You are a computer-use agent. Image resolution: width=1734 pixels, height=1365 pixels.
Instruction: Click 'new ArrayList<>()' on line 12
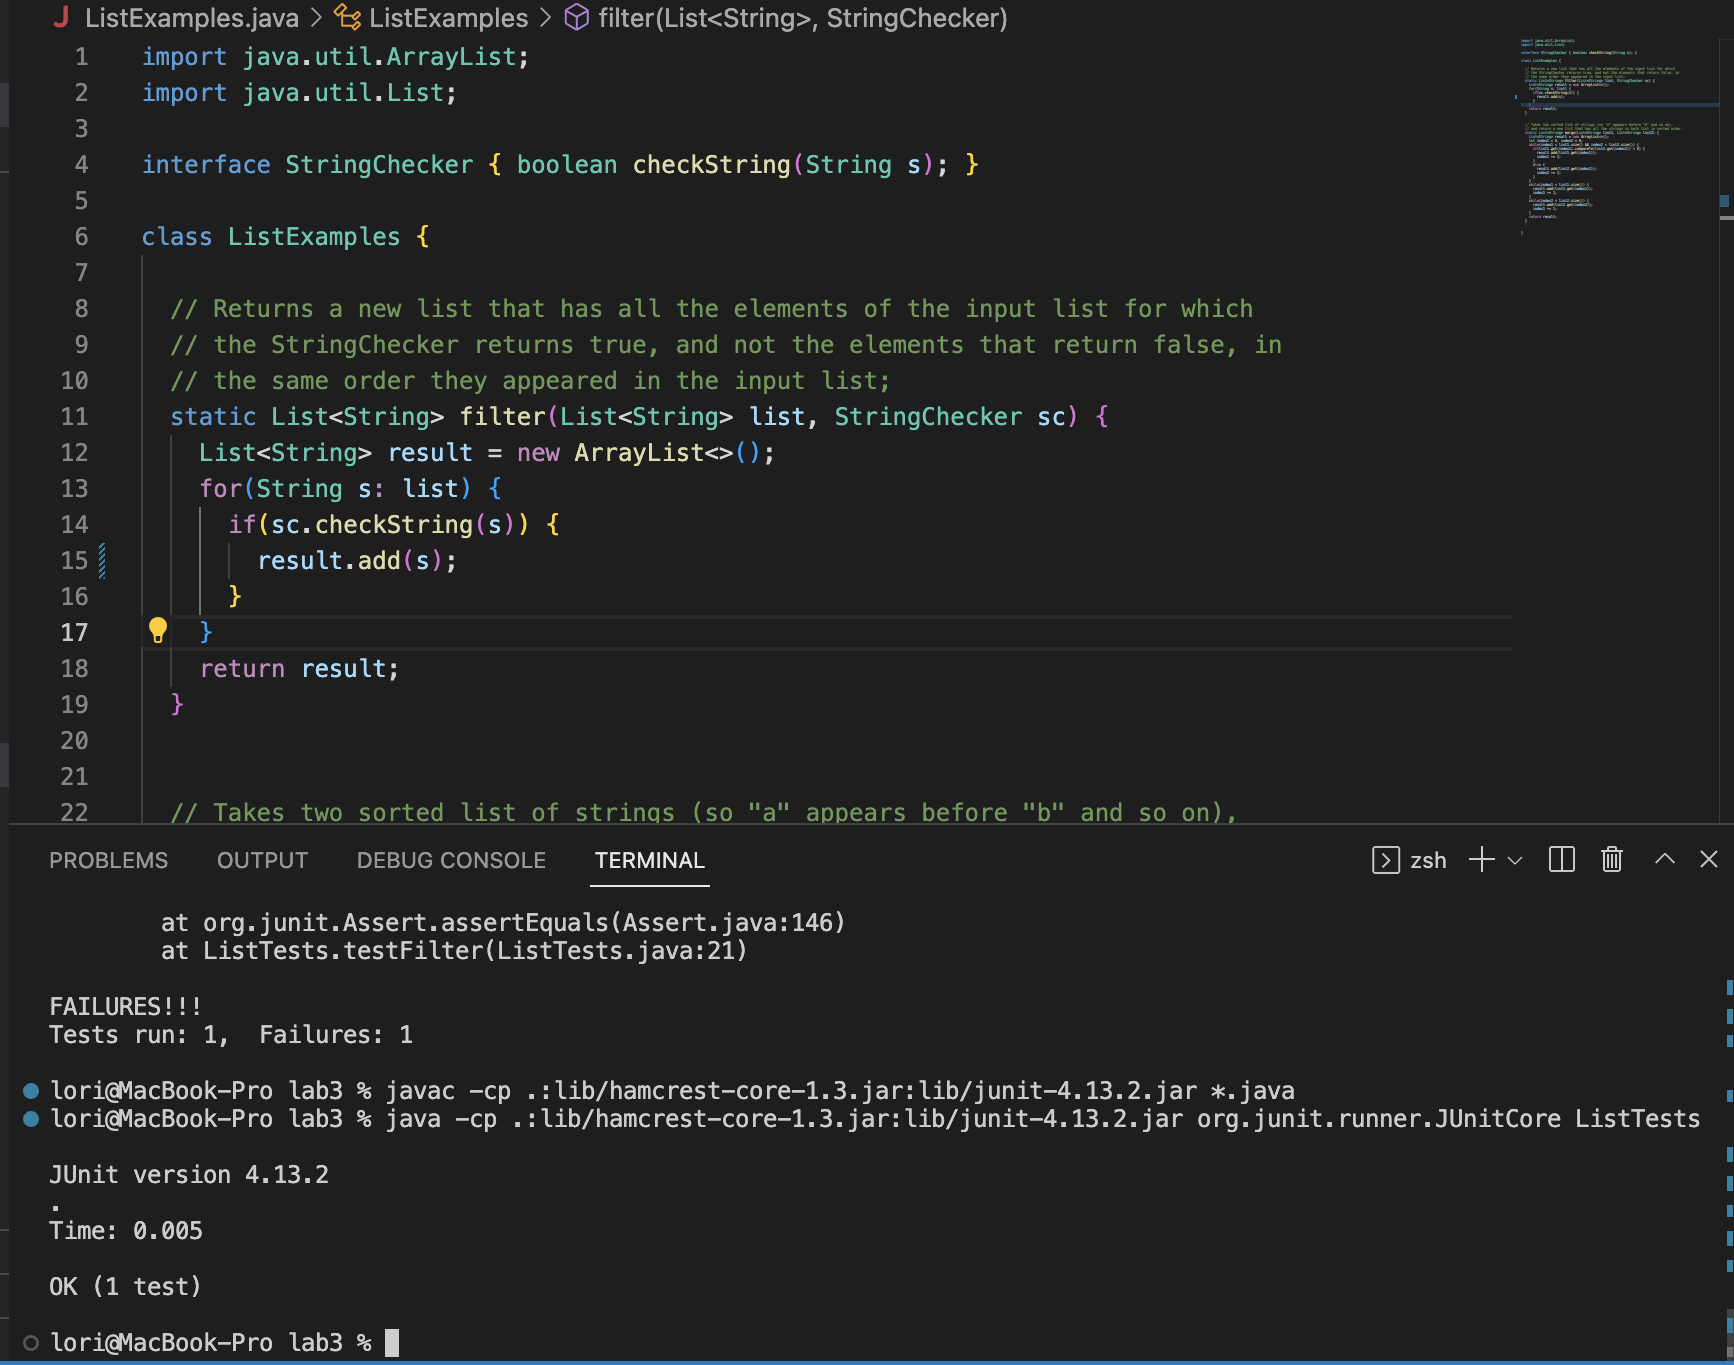click(x=638, y=452)
